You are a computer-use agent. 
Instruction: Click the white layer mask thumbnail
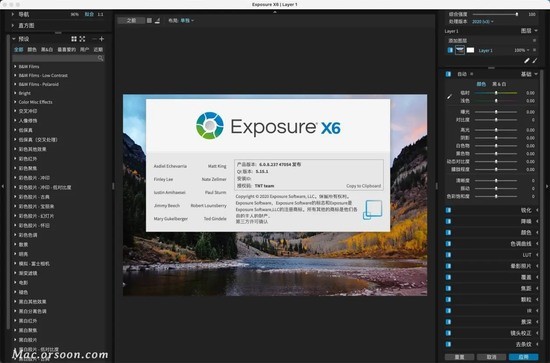tap(470, 50)
